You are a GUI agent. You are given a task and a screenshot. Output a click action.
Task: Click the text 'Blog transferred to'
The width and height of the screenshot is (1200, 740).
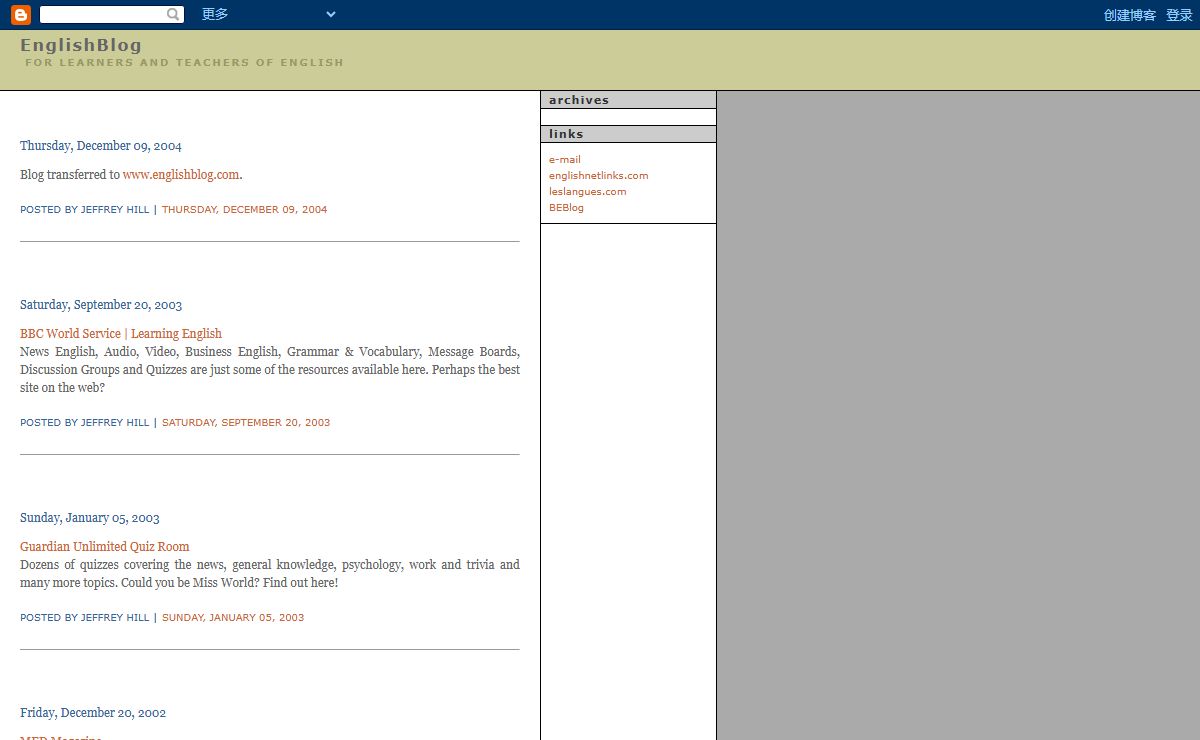tap(70, 175)
